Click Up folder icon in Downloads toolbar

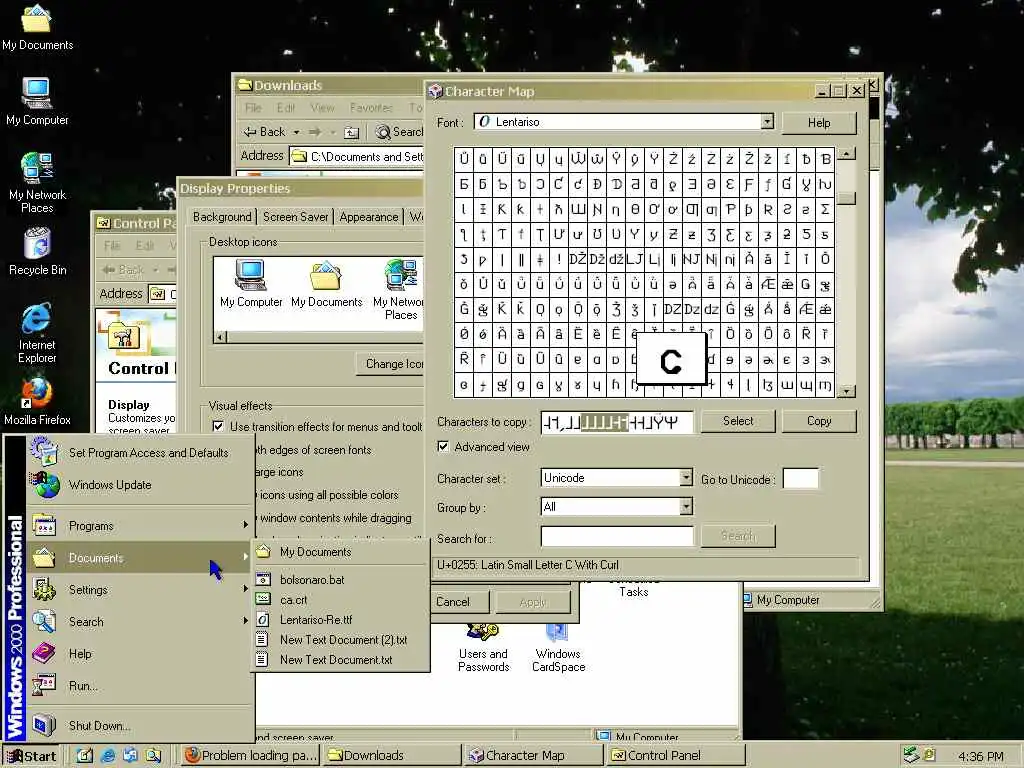coord(352,133)
